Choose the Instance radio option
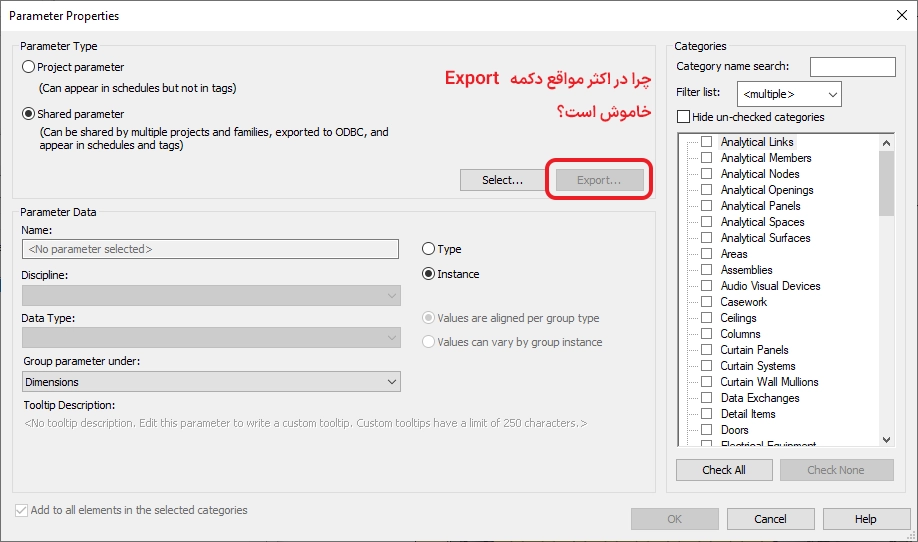918x542 pixels. tap(429, 274)
